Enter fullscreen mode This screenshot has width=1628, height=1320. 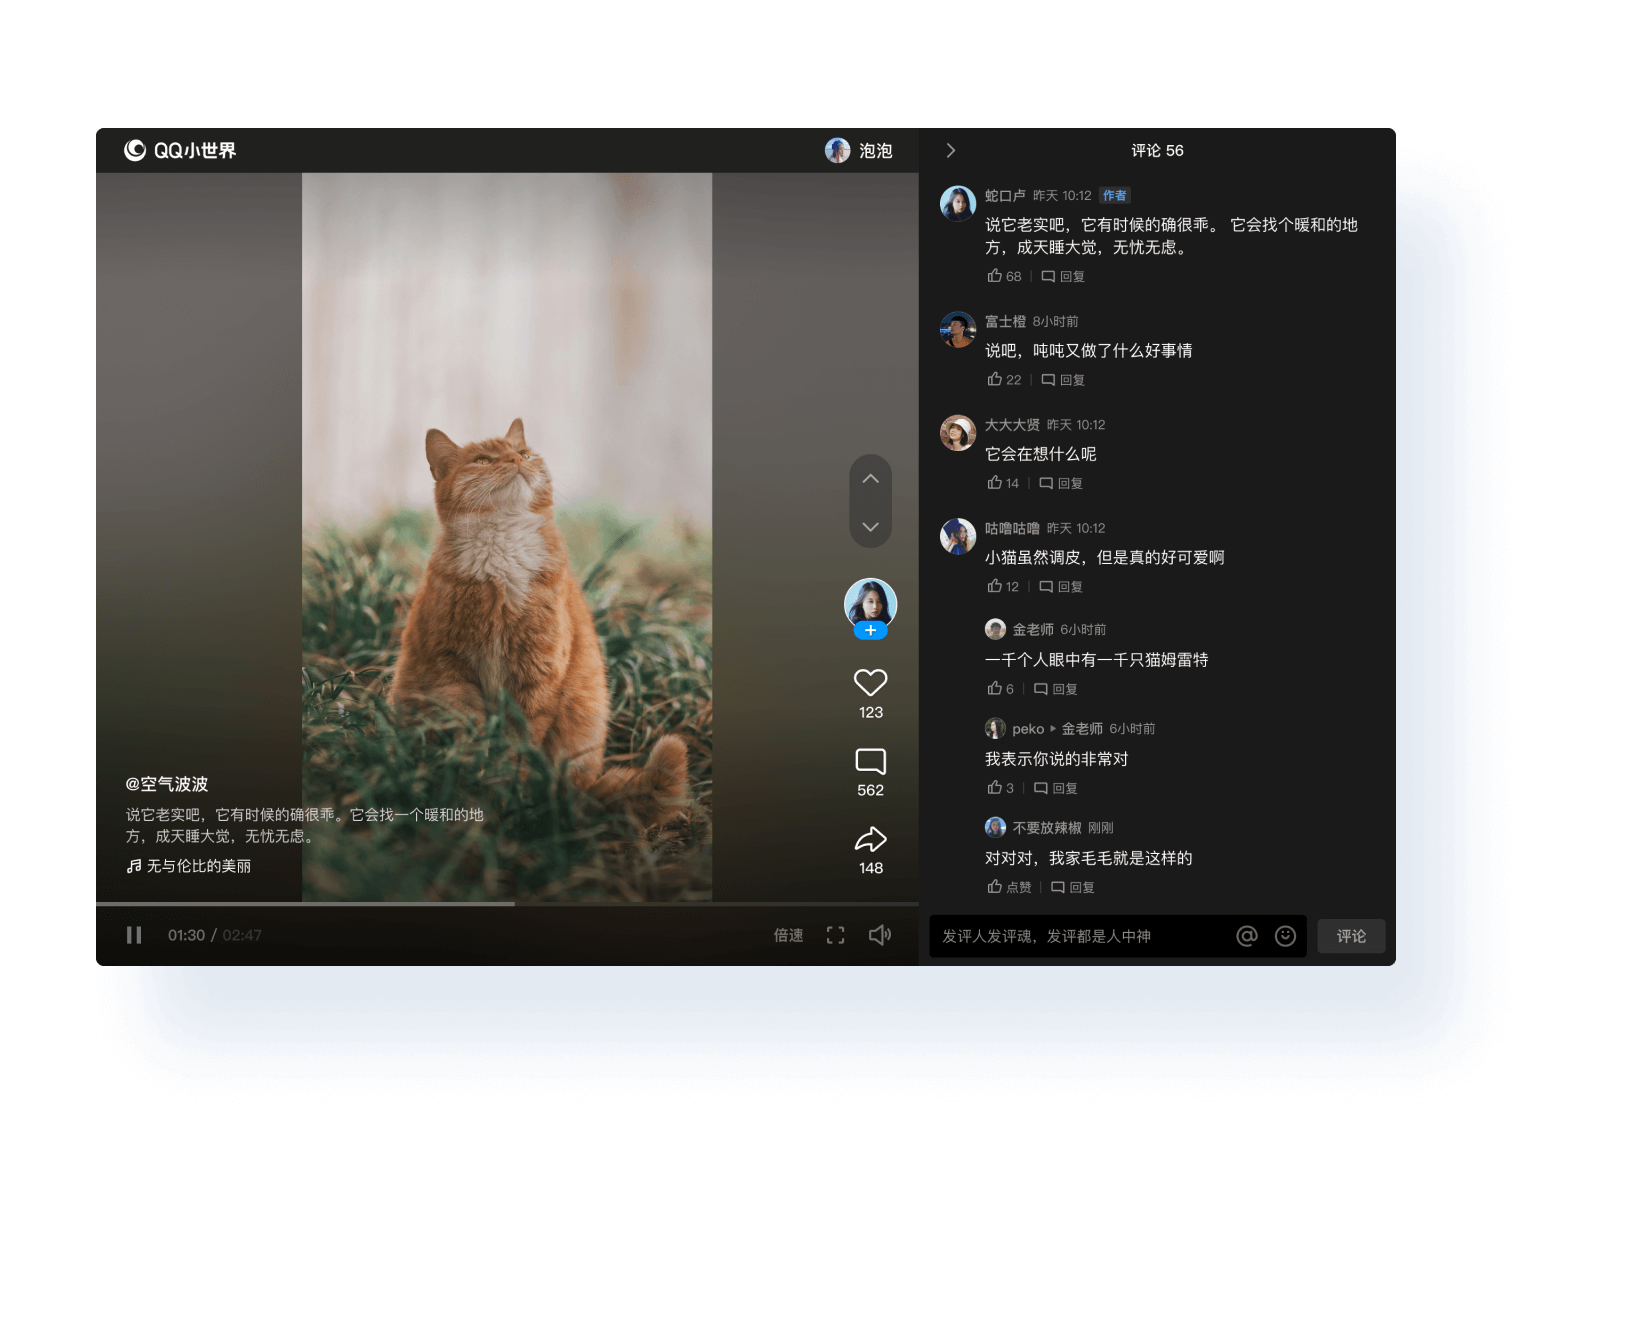point(835,935)
